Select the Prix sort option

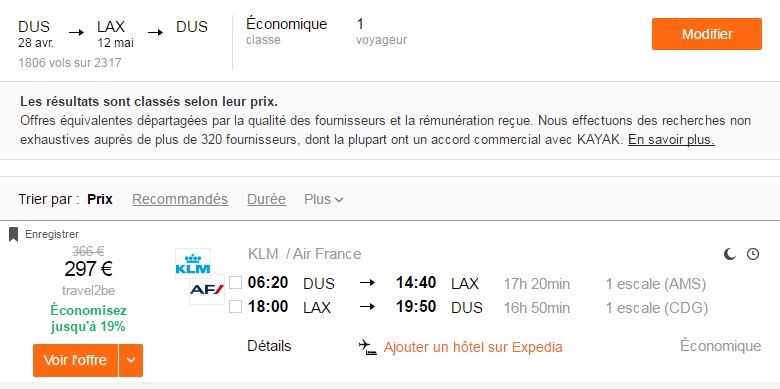100,199
